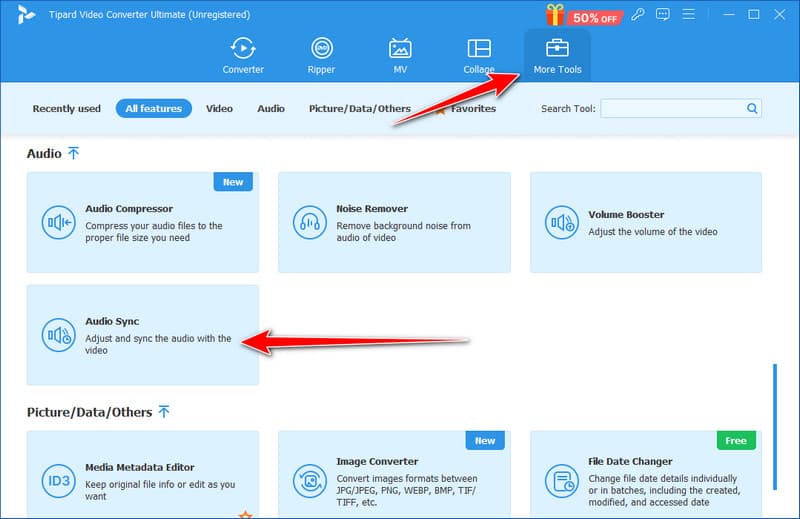Open the MV maker module
This screenshot has height=519, width=800.
[x=400, y=56]
